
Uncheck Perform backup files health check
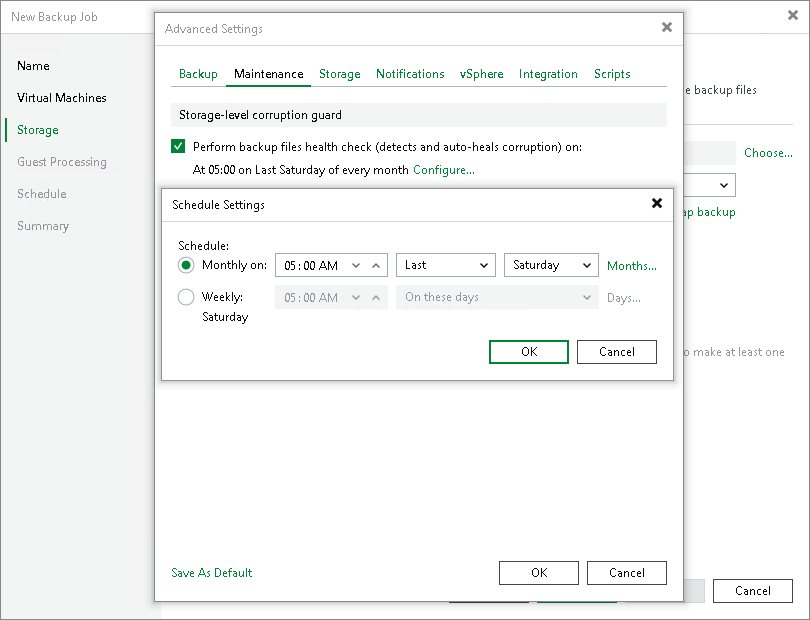coord(178,146)
